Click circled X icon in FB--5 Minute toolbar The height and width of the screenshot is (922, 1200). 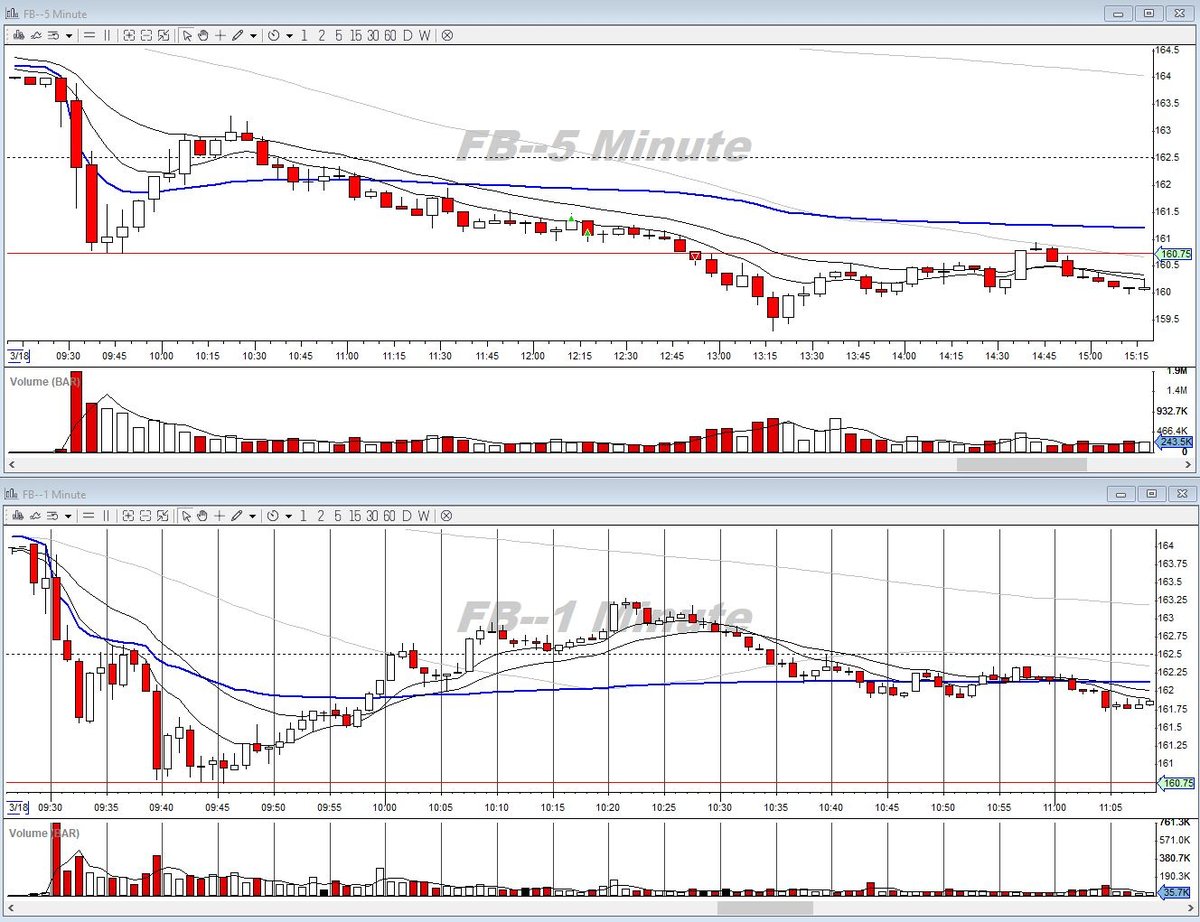447,35
